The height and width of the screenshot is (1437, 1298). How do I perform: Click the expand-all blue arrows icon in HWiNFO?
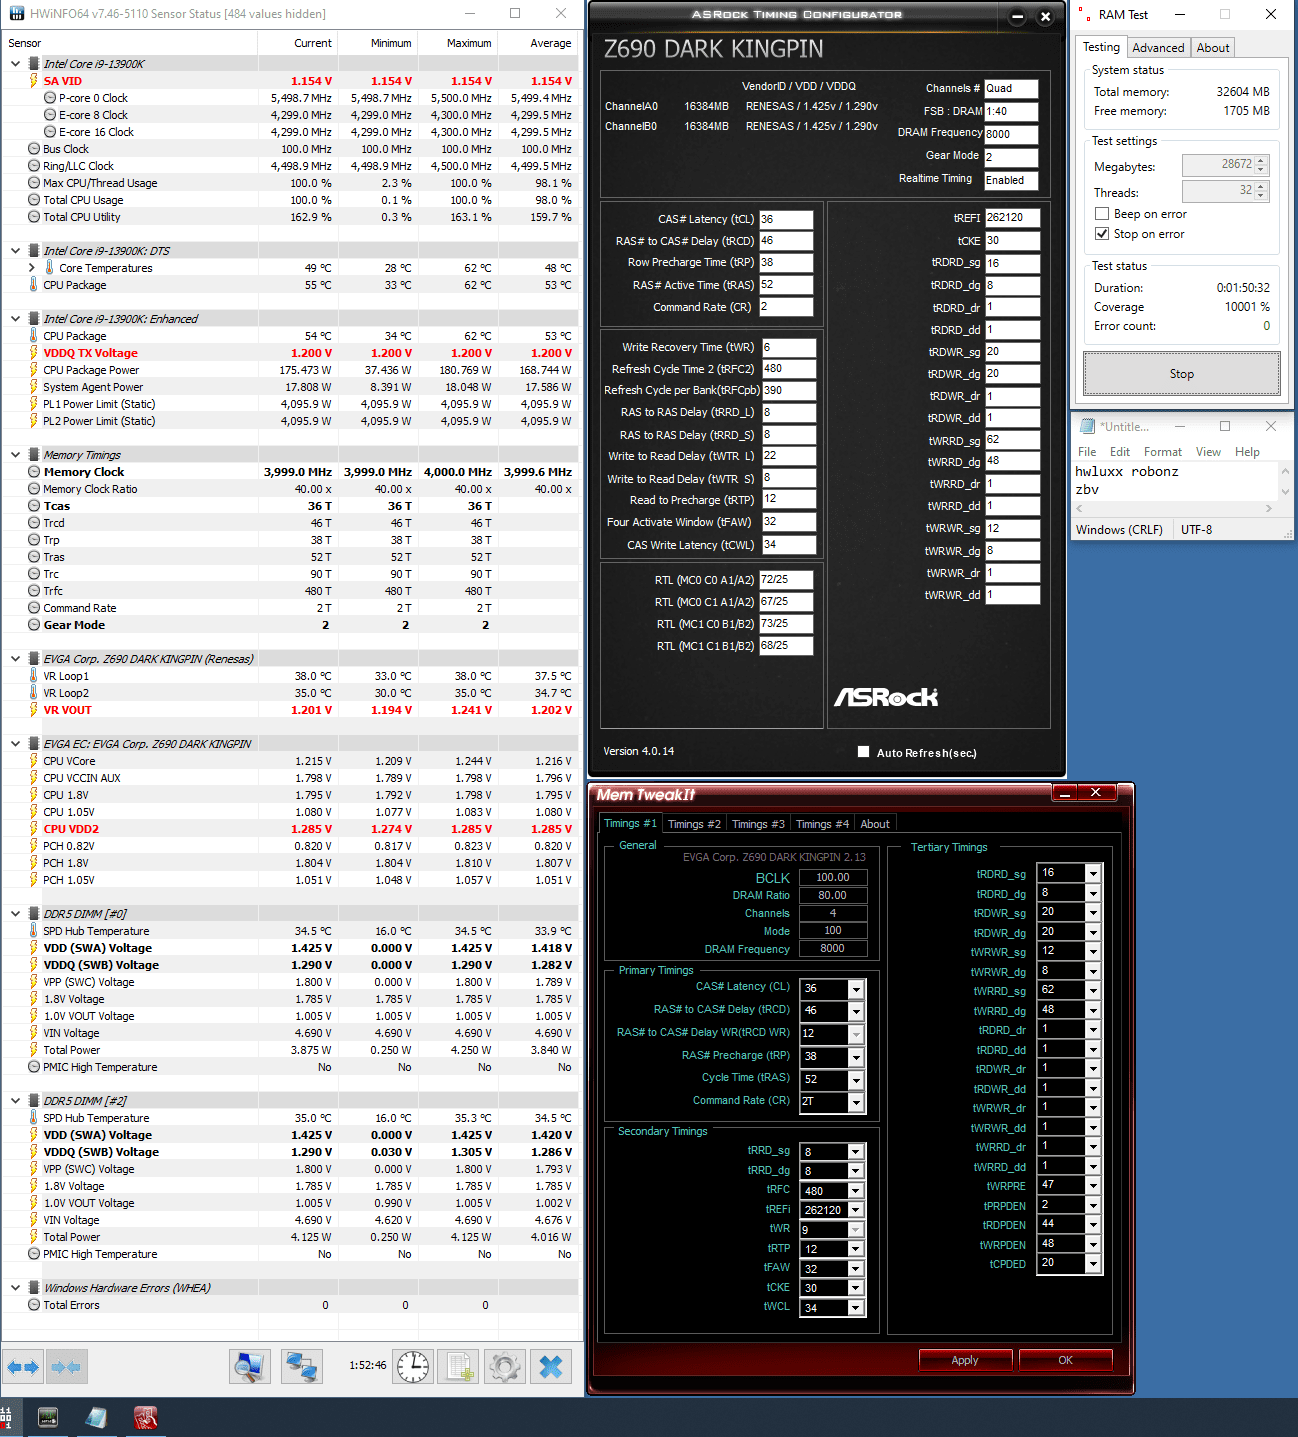(23, 1366)
